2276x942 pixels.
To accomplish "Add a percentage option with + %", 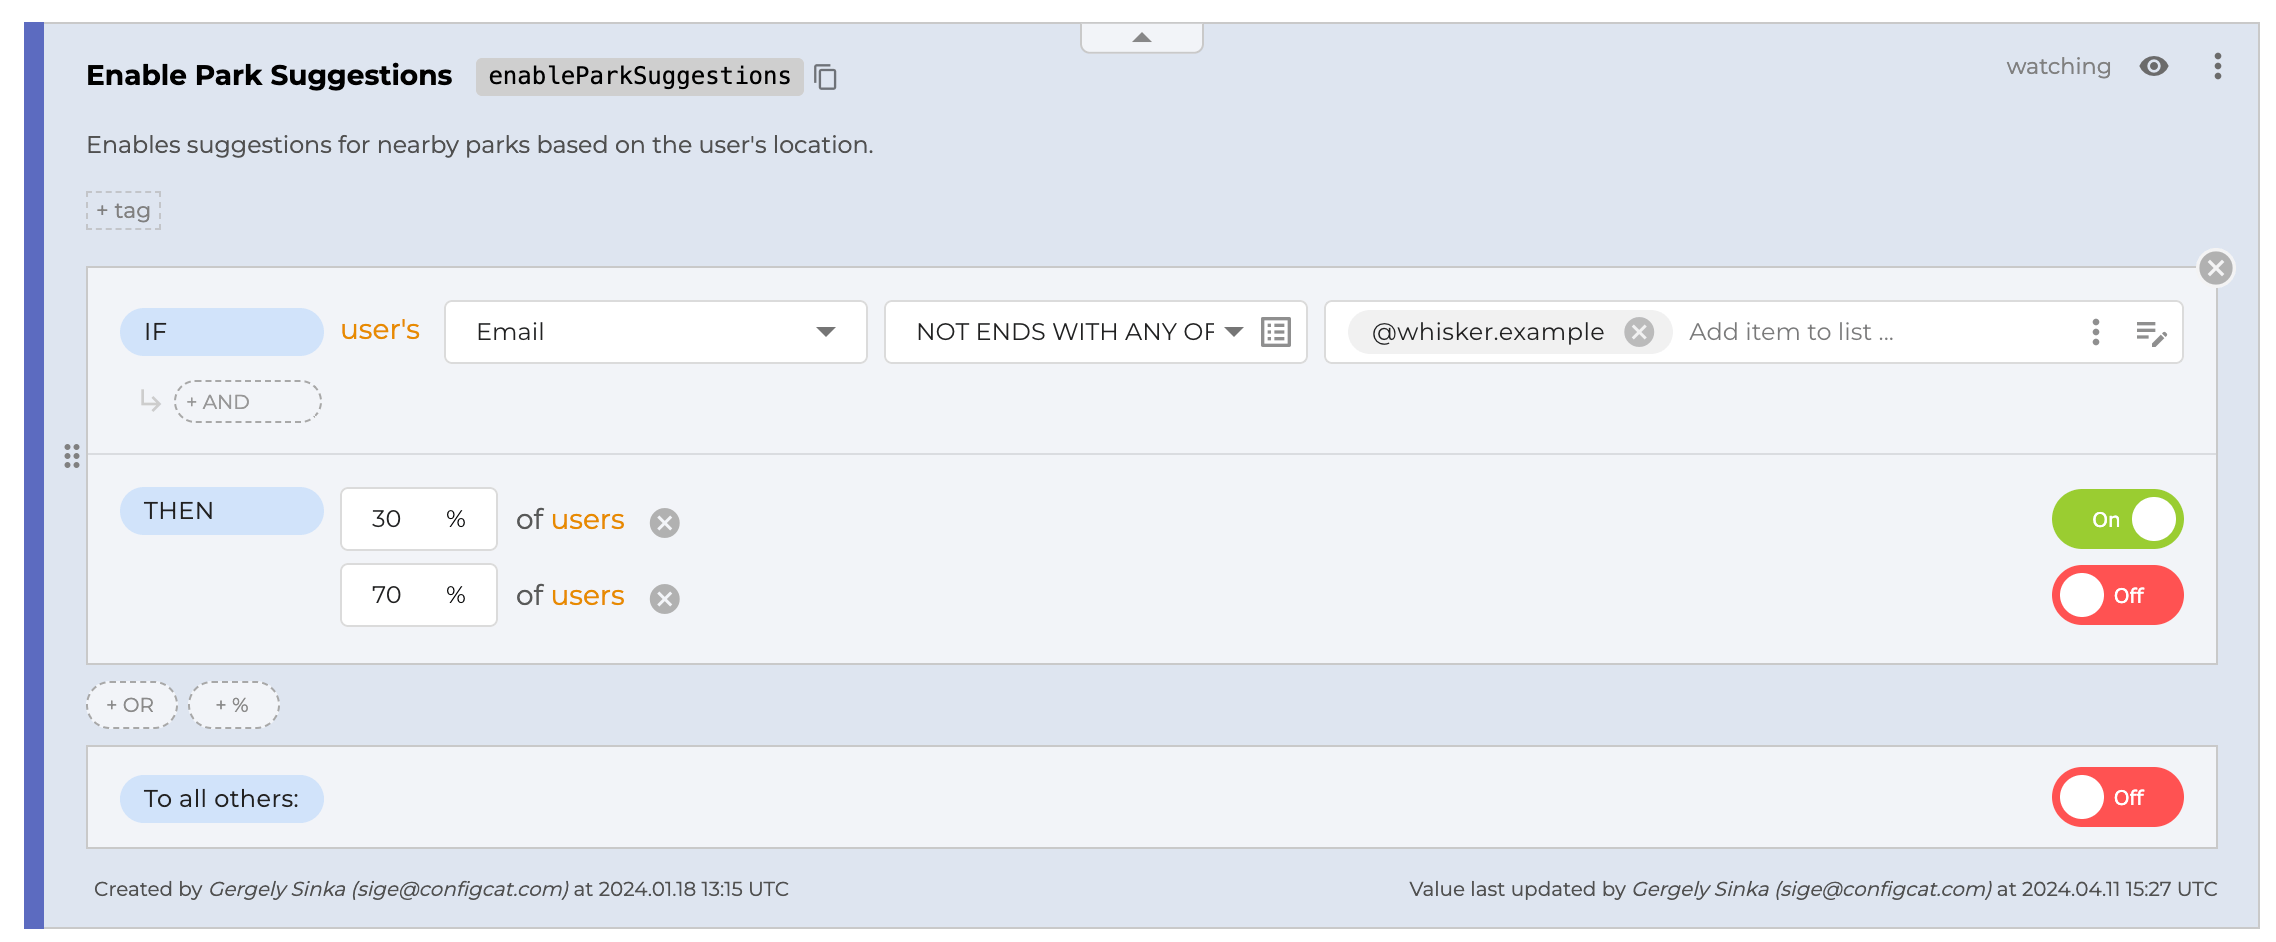I will (233, 705).
